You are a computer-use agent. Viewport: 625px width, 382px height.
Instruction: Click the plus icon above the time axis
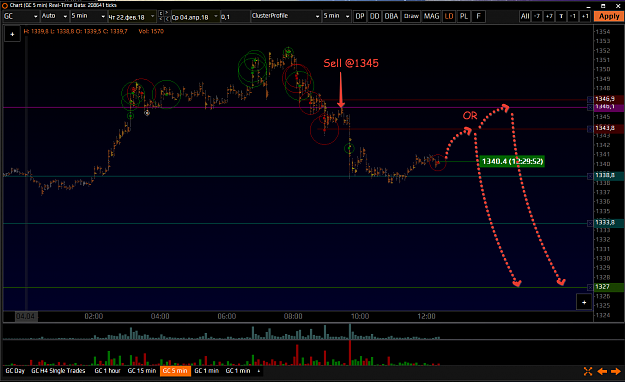pos(584,302)
